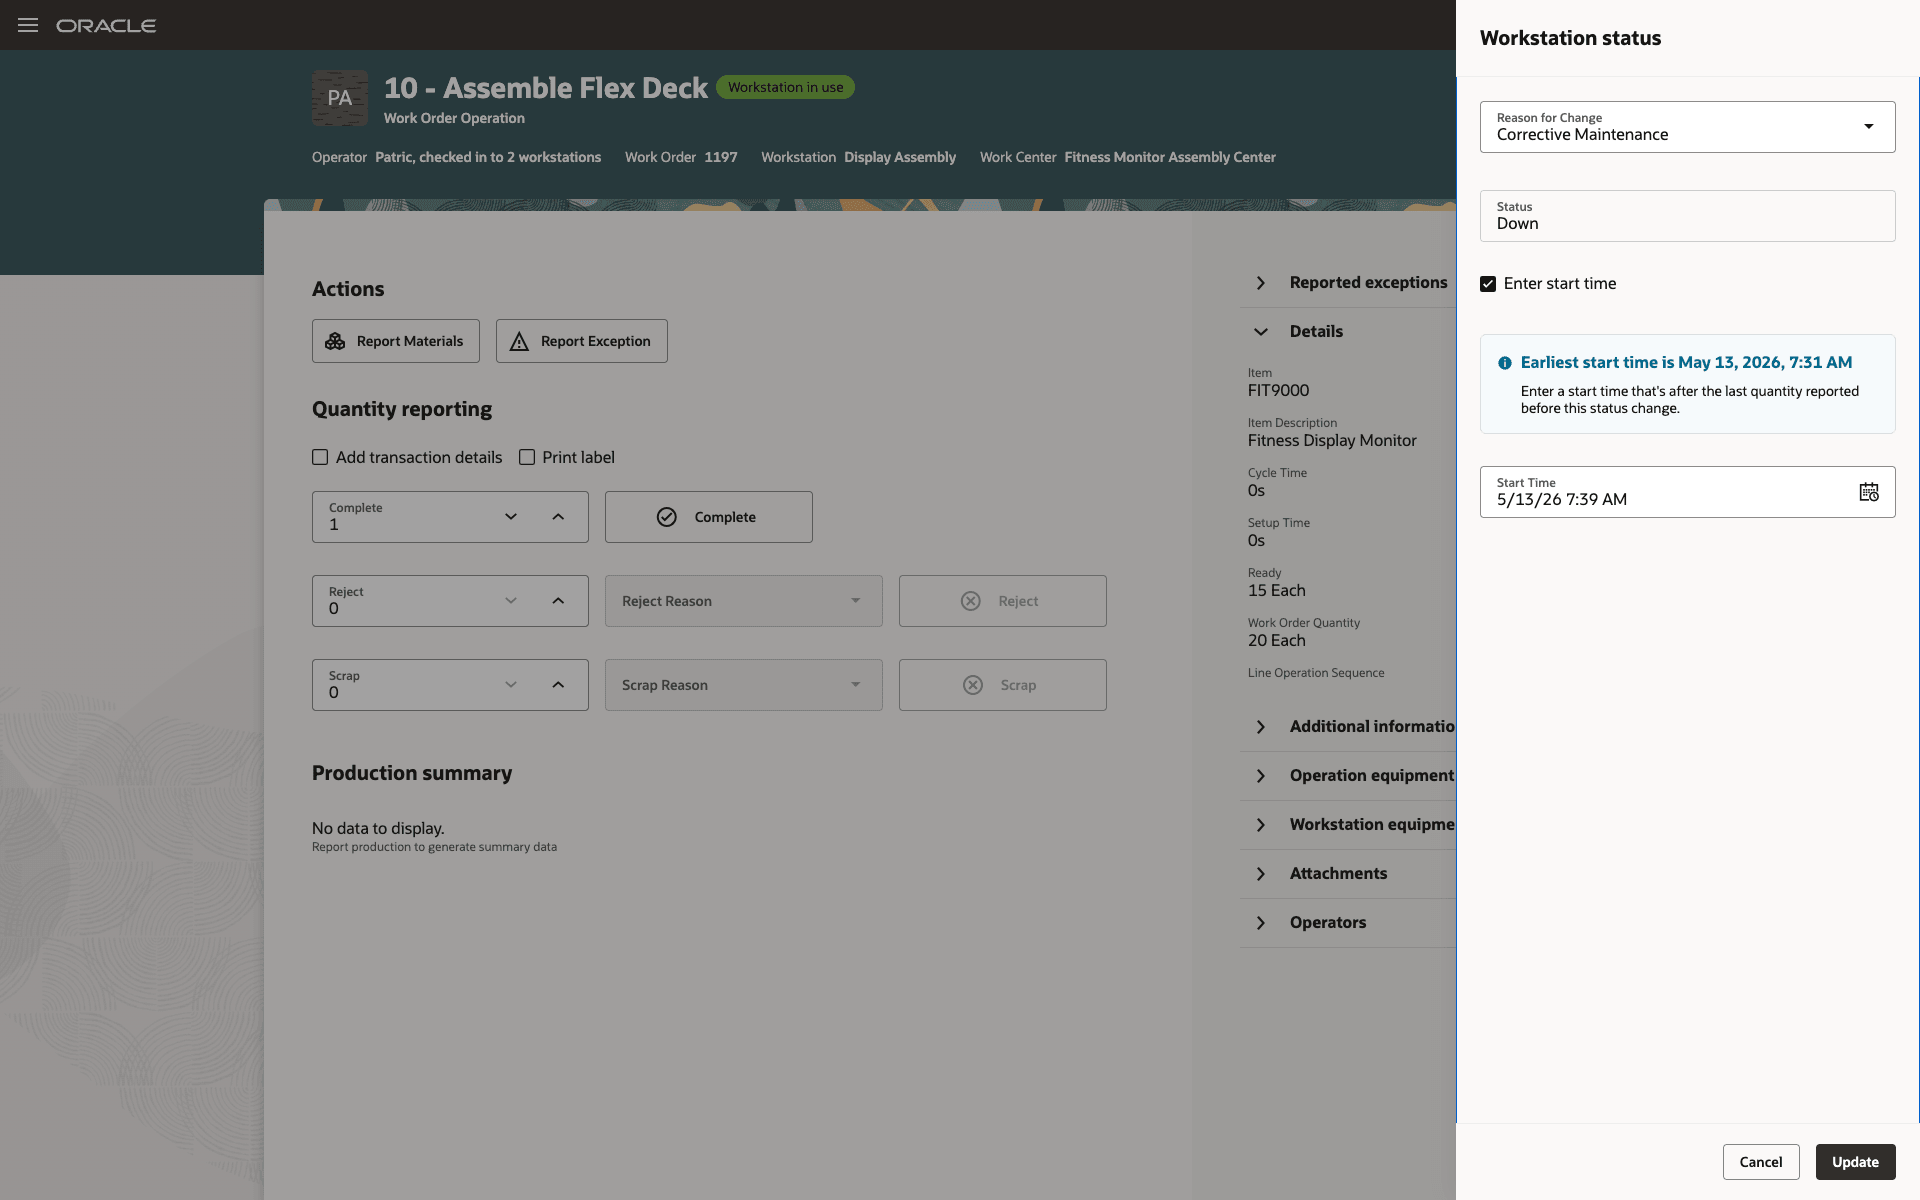Click operator text Patric, checked in to 2 workstations
The height and width of the screenshot is (1200, 1920).
coord(488,157)
